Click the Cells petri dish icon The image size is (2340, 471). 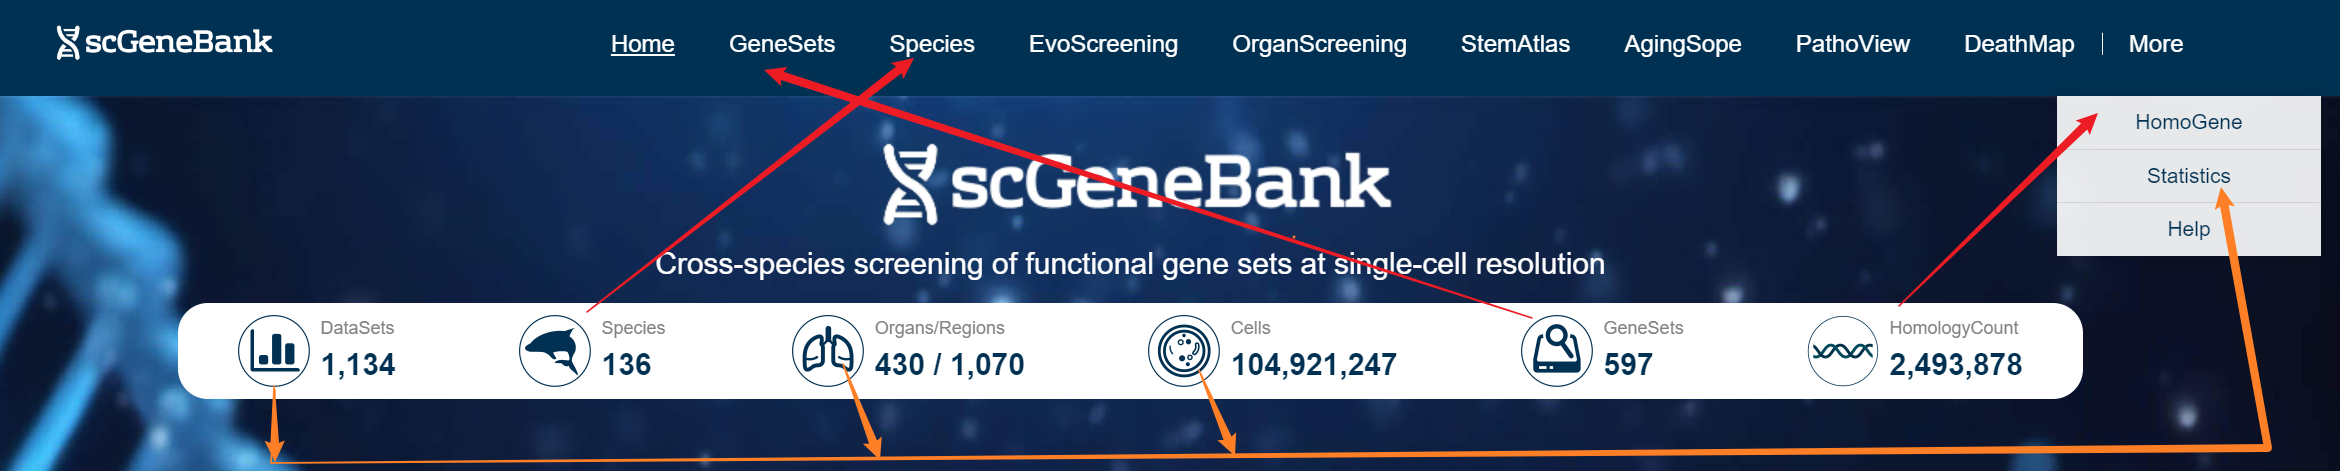tap(1184, 351)
